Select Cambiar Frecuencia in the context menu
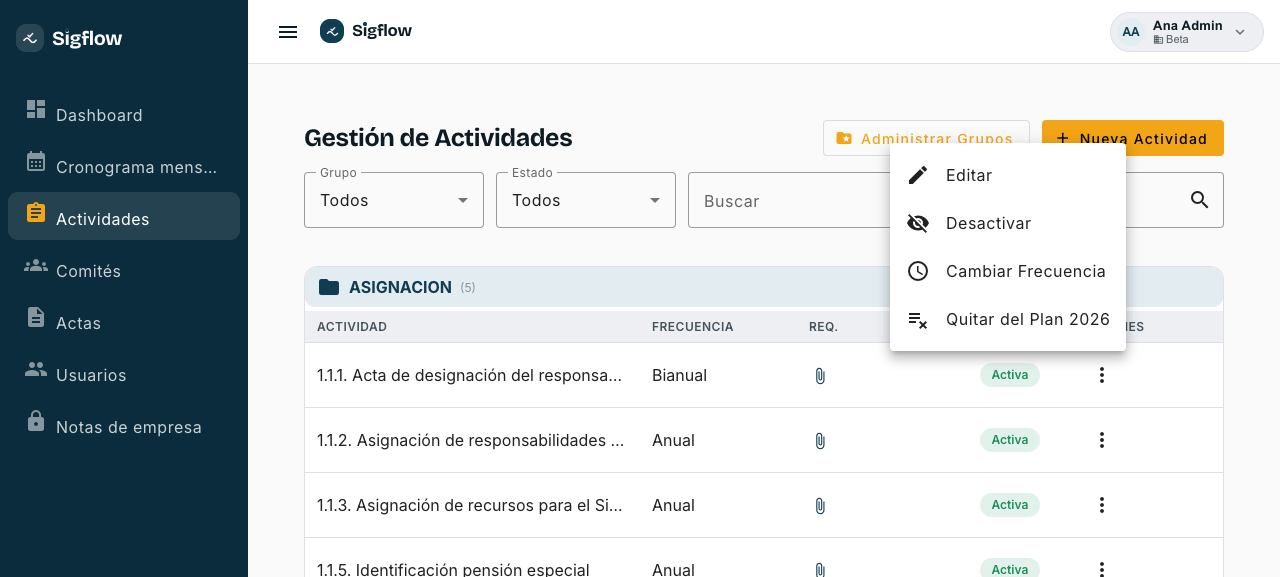 click(1008, 271)
